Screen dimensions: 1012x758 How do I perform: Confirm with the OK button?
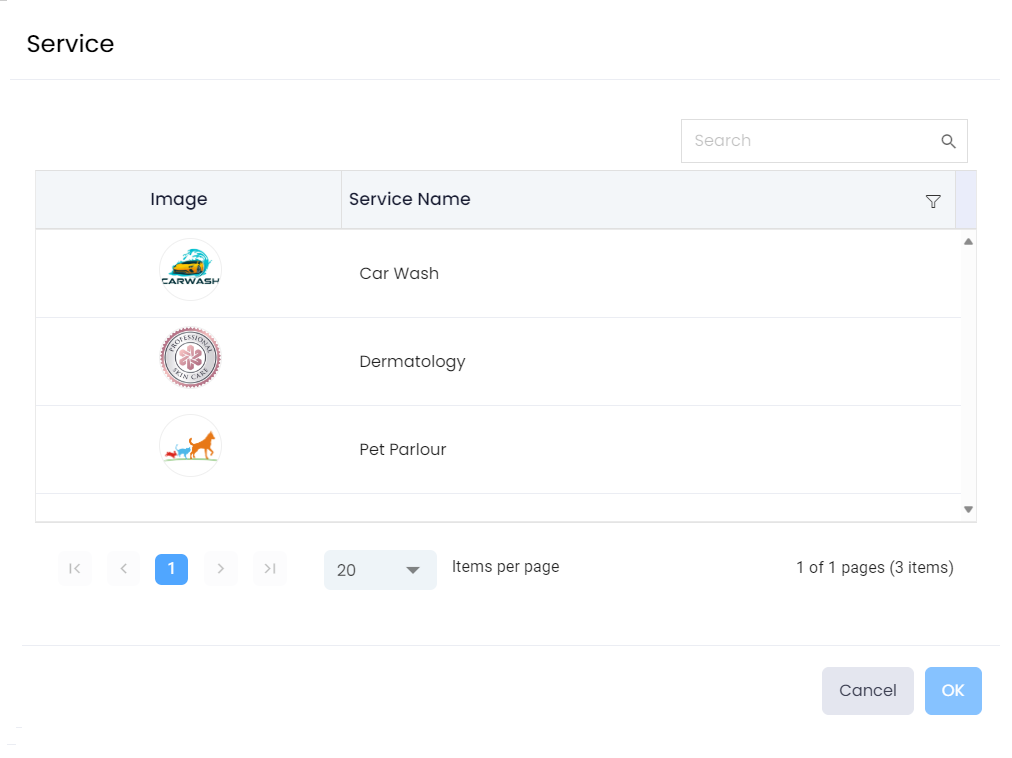[x=952, y=691]
